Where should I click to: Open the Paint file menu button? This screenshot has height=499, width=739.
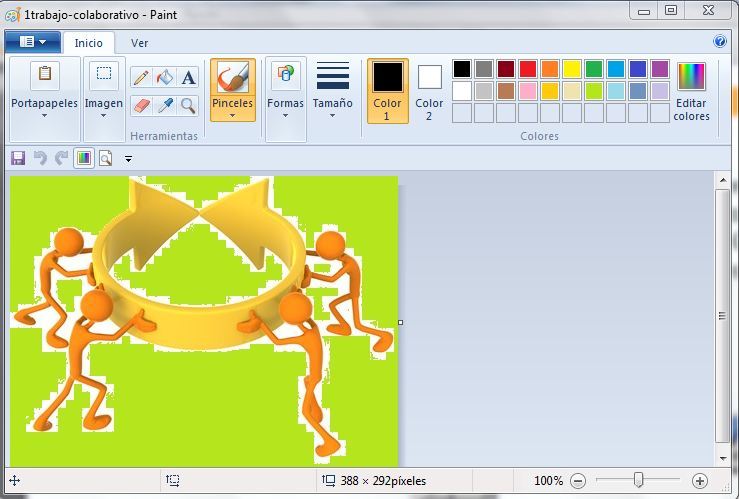click(32, 42)
